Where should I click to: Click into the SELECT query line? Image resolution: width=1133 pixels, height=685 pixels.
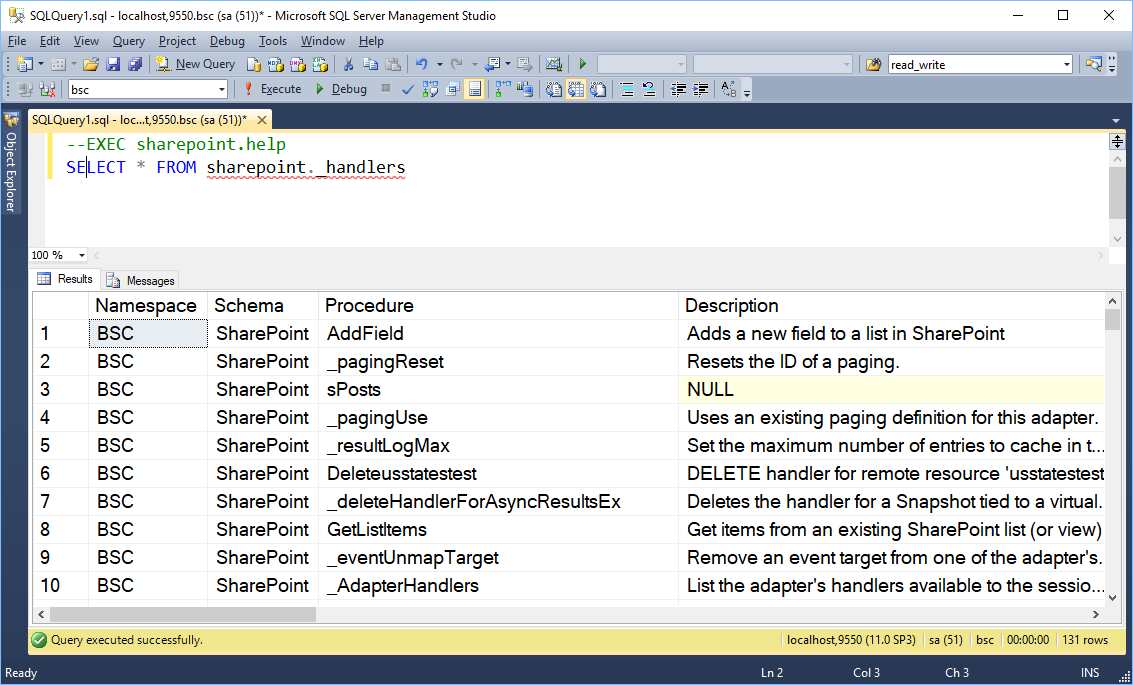236,168
